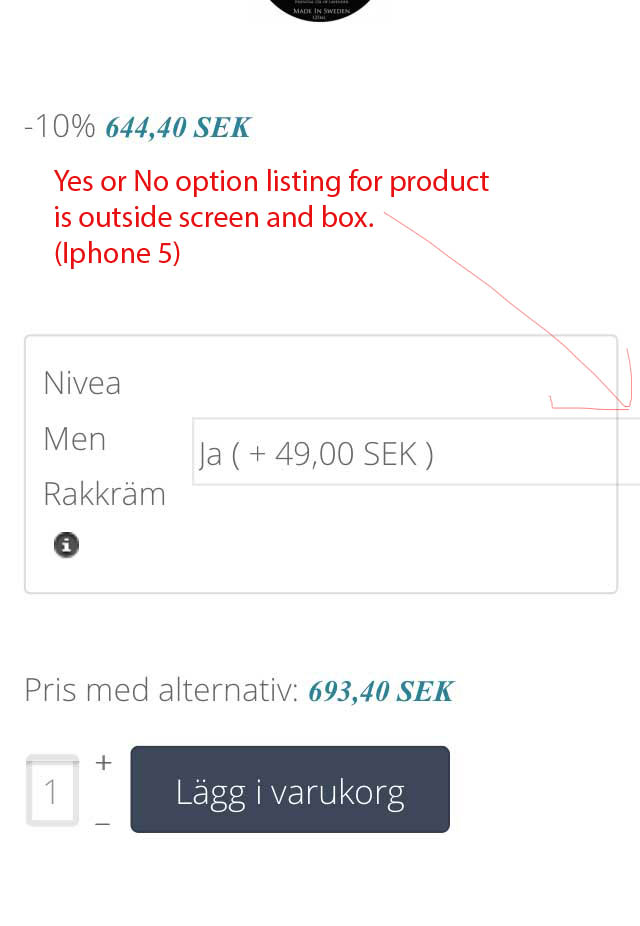Click the red (Iphone 5) note
The image size is (640, 926).
(117, 254)
